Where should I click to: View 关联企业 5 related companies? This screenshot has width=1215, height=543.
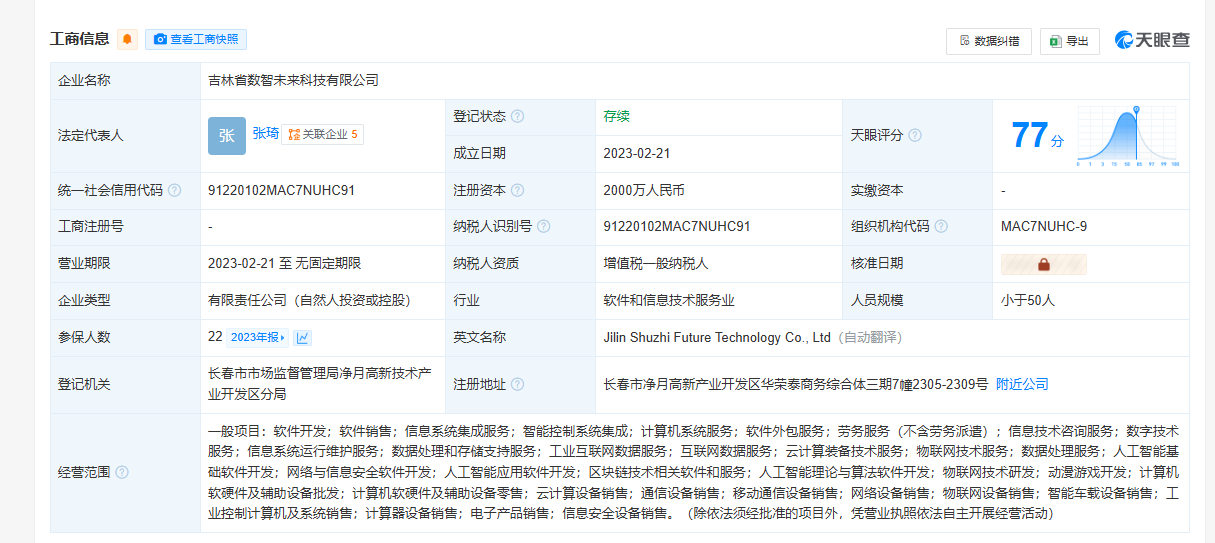click(x=322, y=134)
